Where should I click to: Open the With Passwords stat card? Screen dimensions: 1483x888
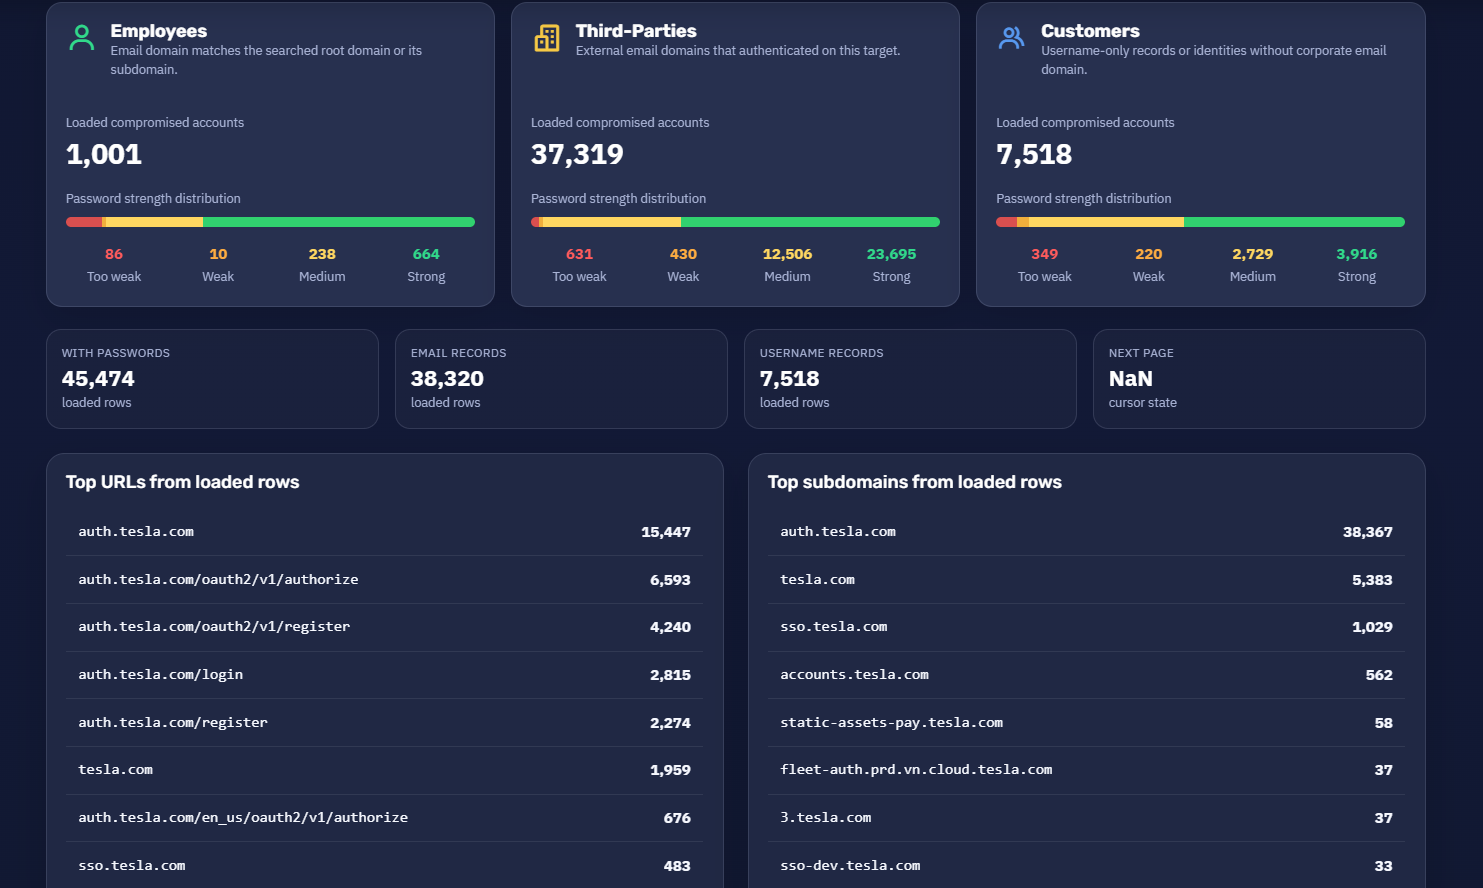click(212, 379)
